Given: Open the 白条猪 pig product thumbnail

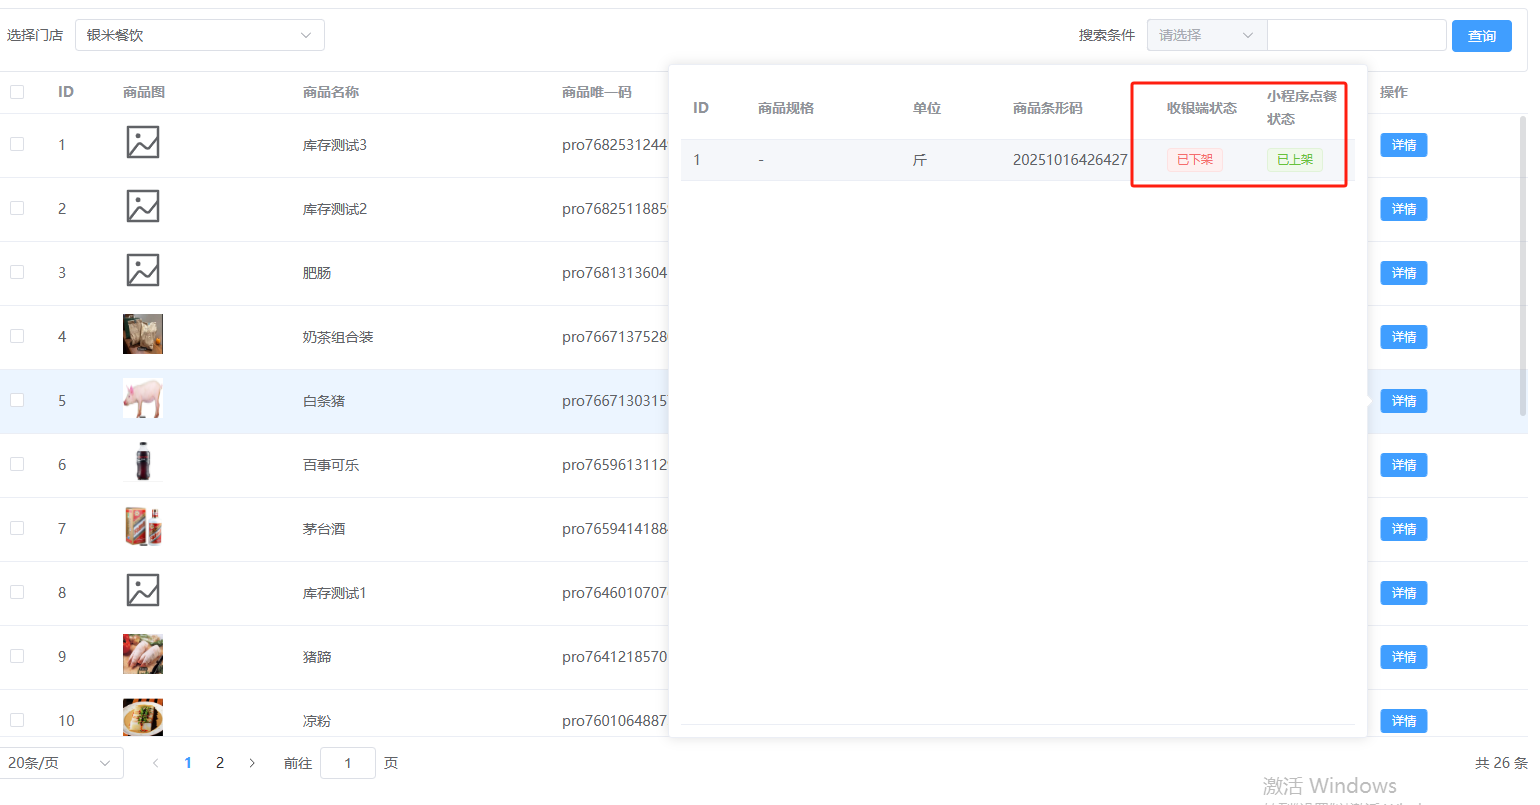Looking at the screenshot, I should (143, 399).
